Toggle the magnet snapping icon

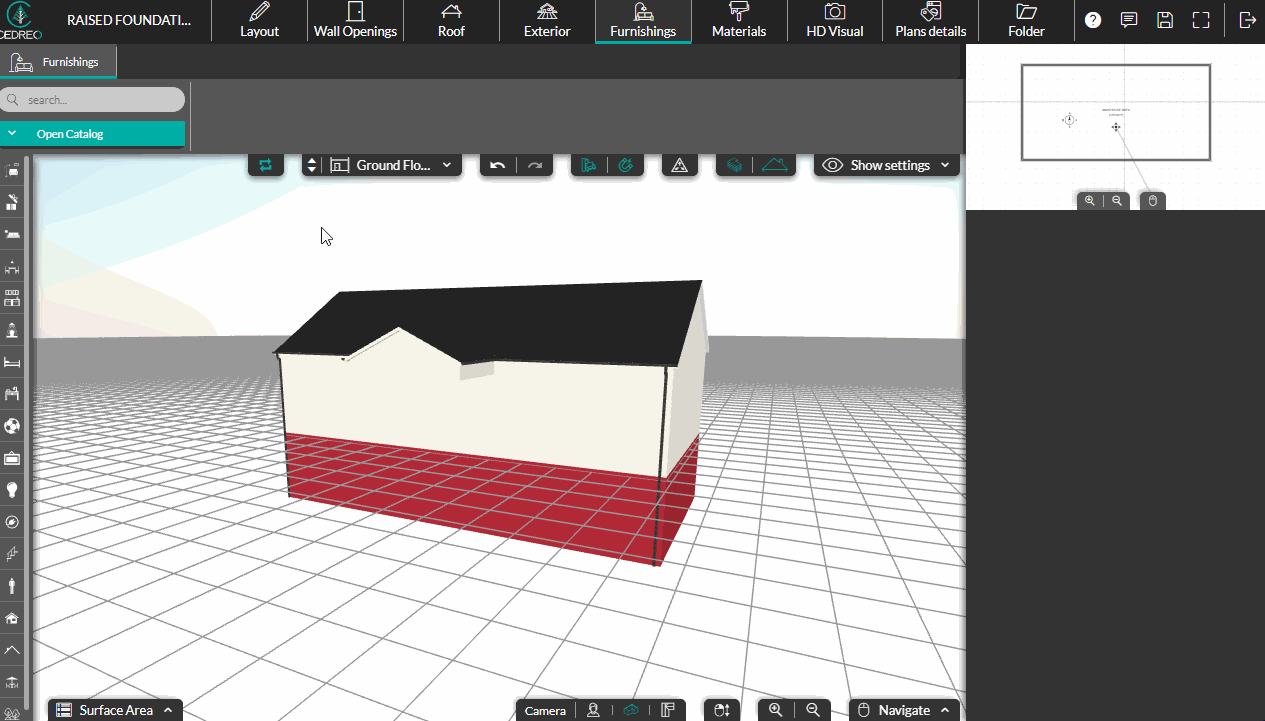coord(627,165)
